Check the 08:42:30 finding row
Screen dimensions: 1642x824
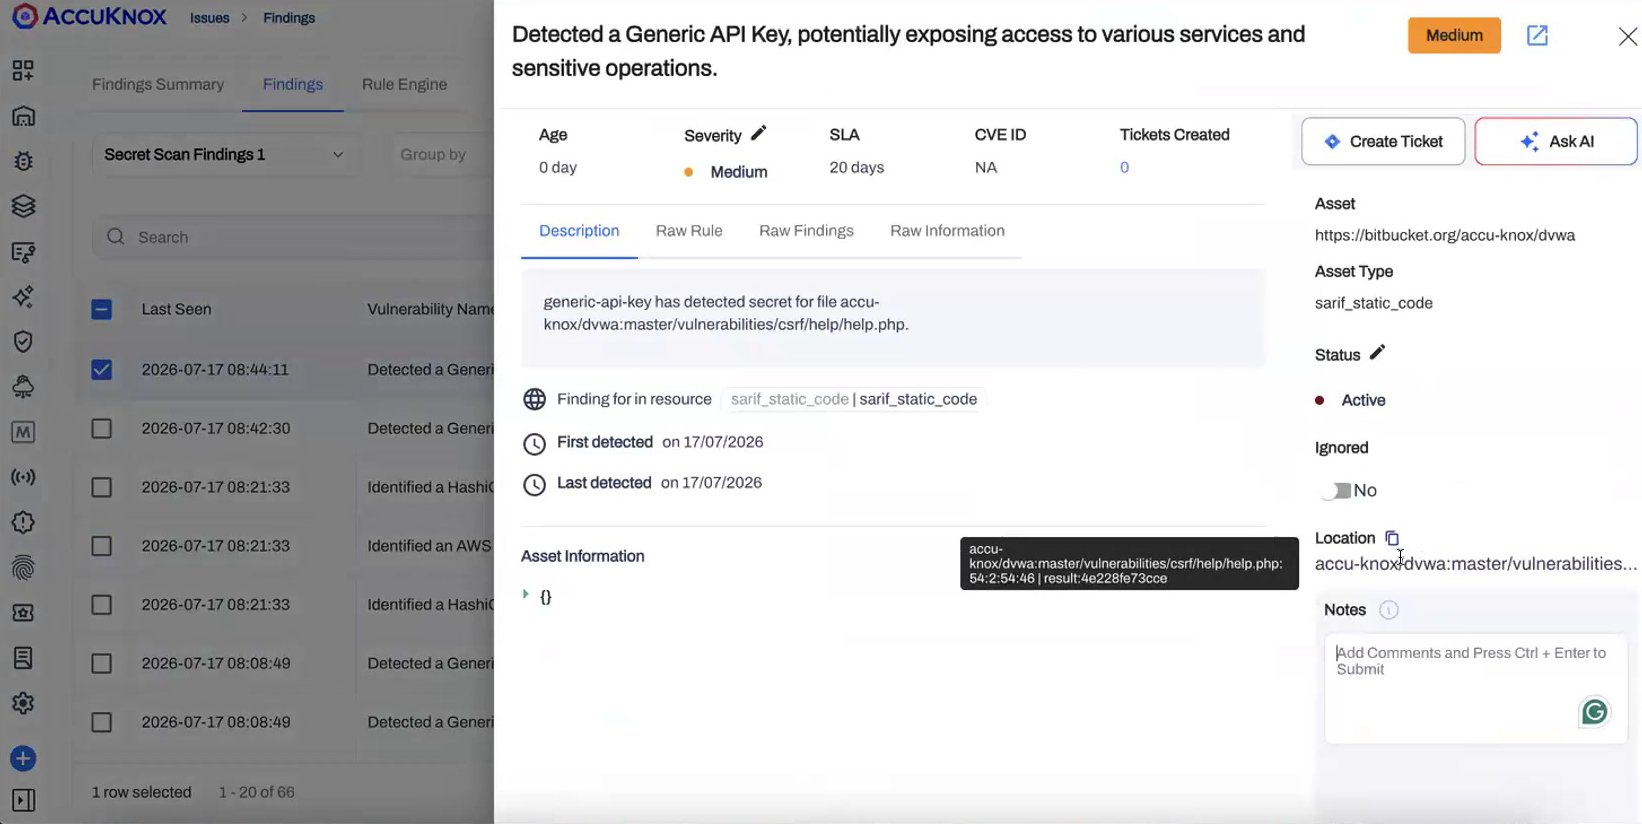[x=101, y=428]
